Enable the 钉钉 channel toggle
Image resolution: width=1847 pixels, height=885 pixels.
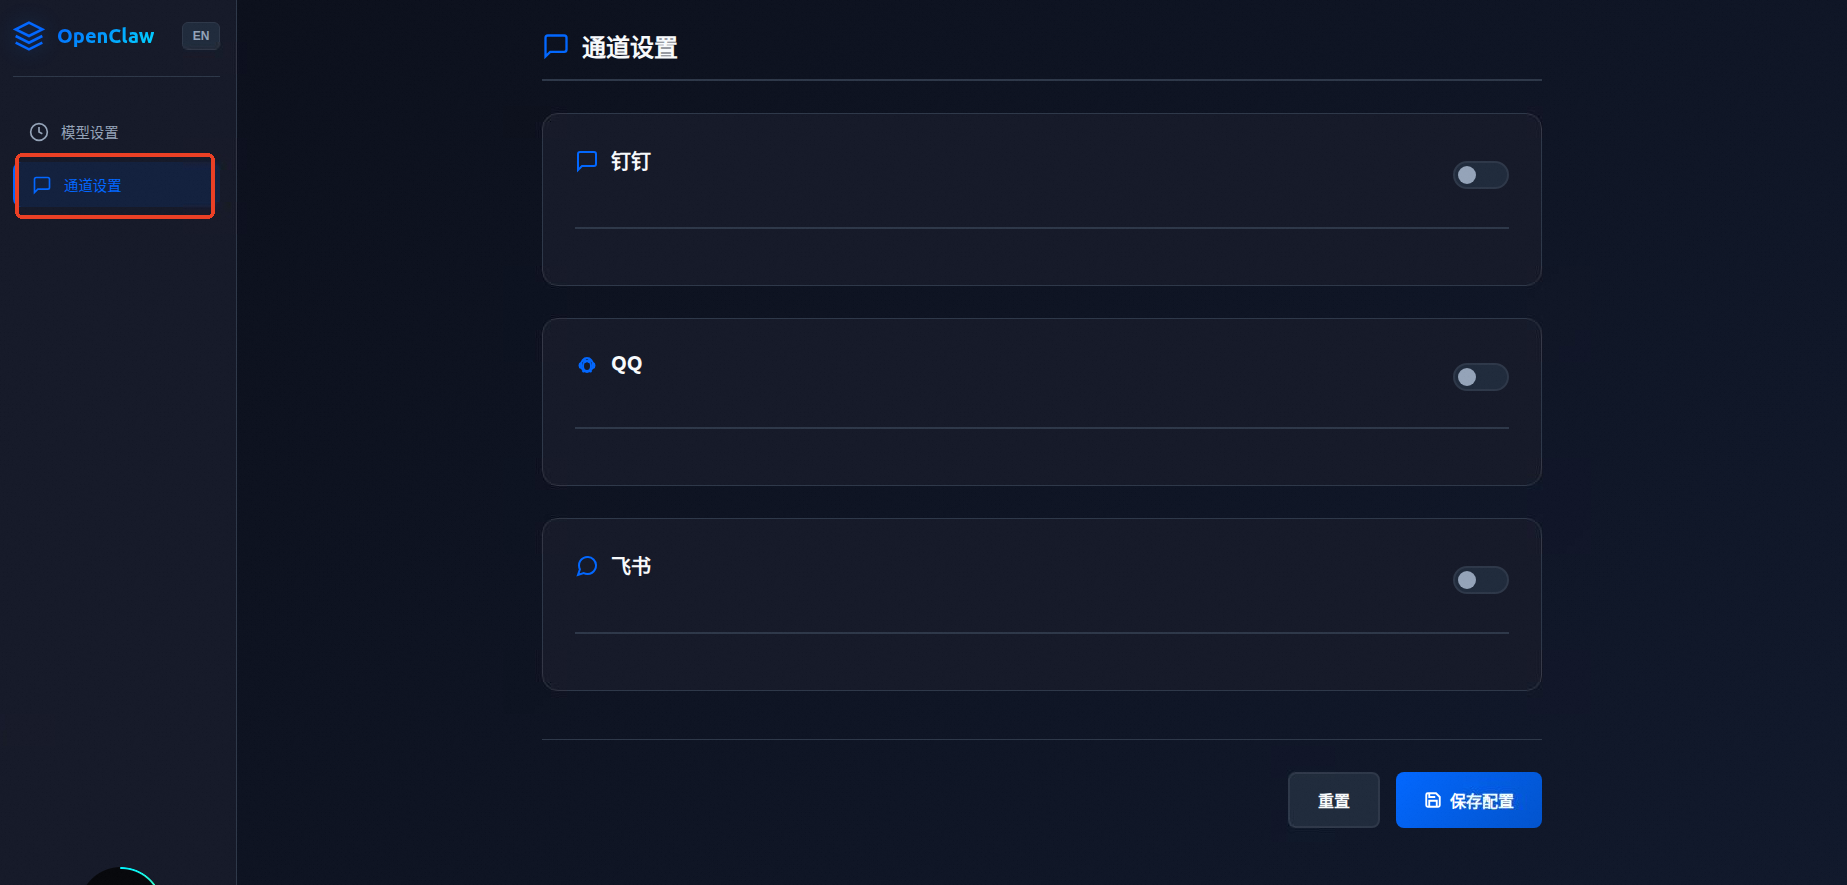(1481, 175)
